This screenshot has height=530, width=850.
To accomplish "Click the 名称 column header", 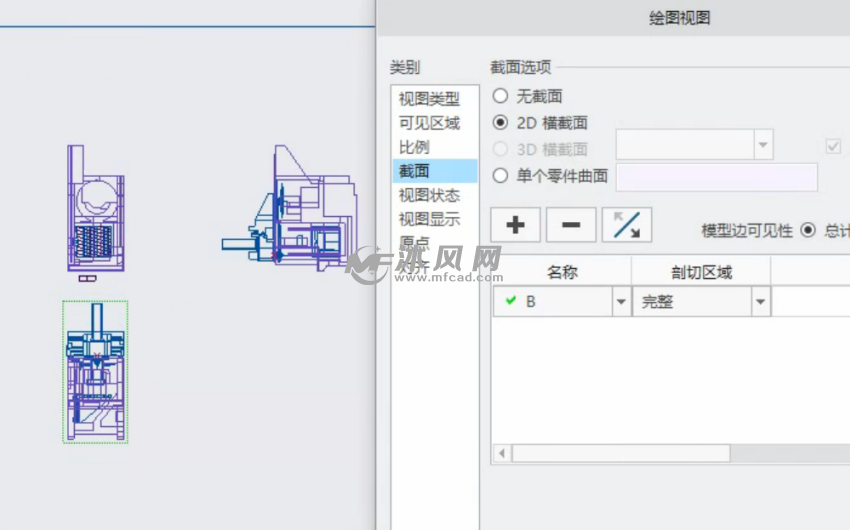I will pyautogui.click(x=562, y=272).
